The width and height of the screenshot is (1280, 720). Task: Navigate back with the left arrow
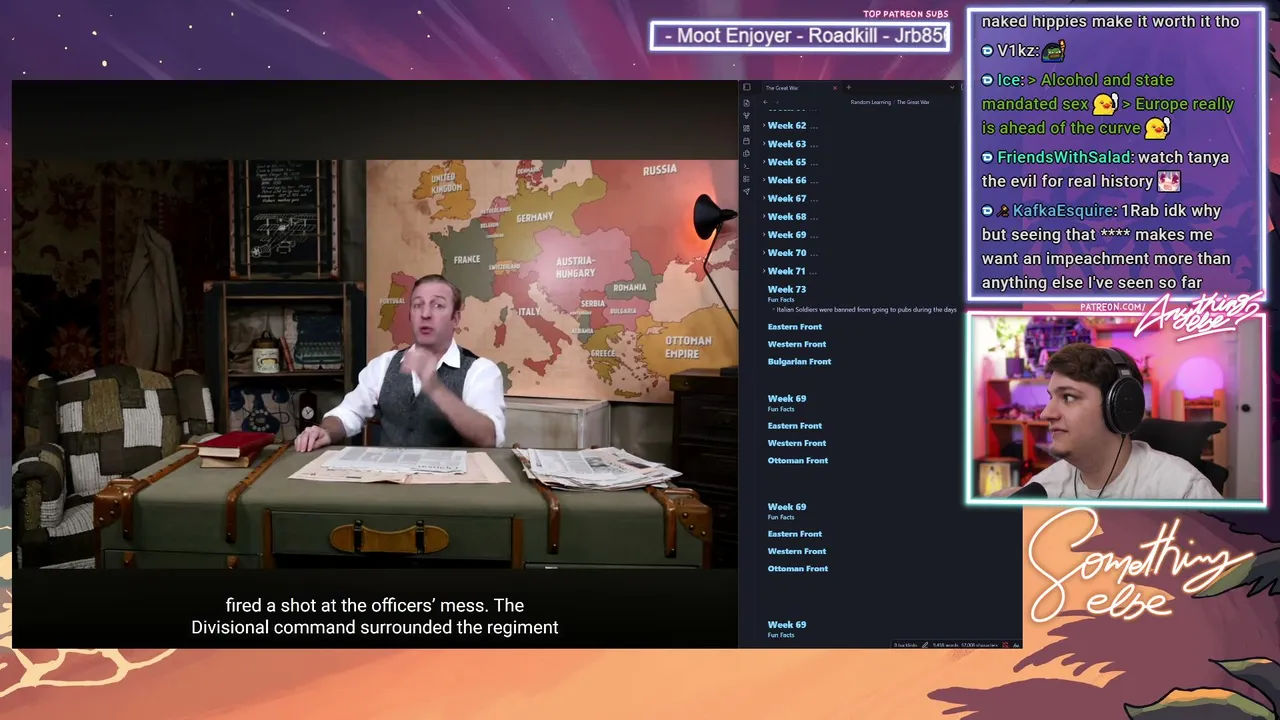[x=765, y=102]
